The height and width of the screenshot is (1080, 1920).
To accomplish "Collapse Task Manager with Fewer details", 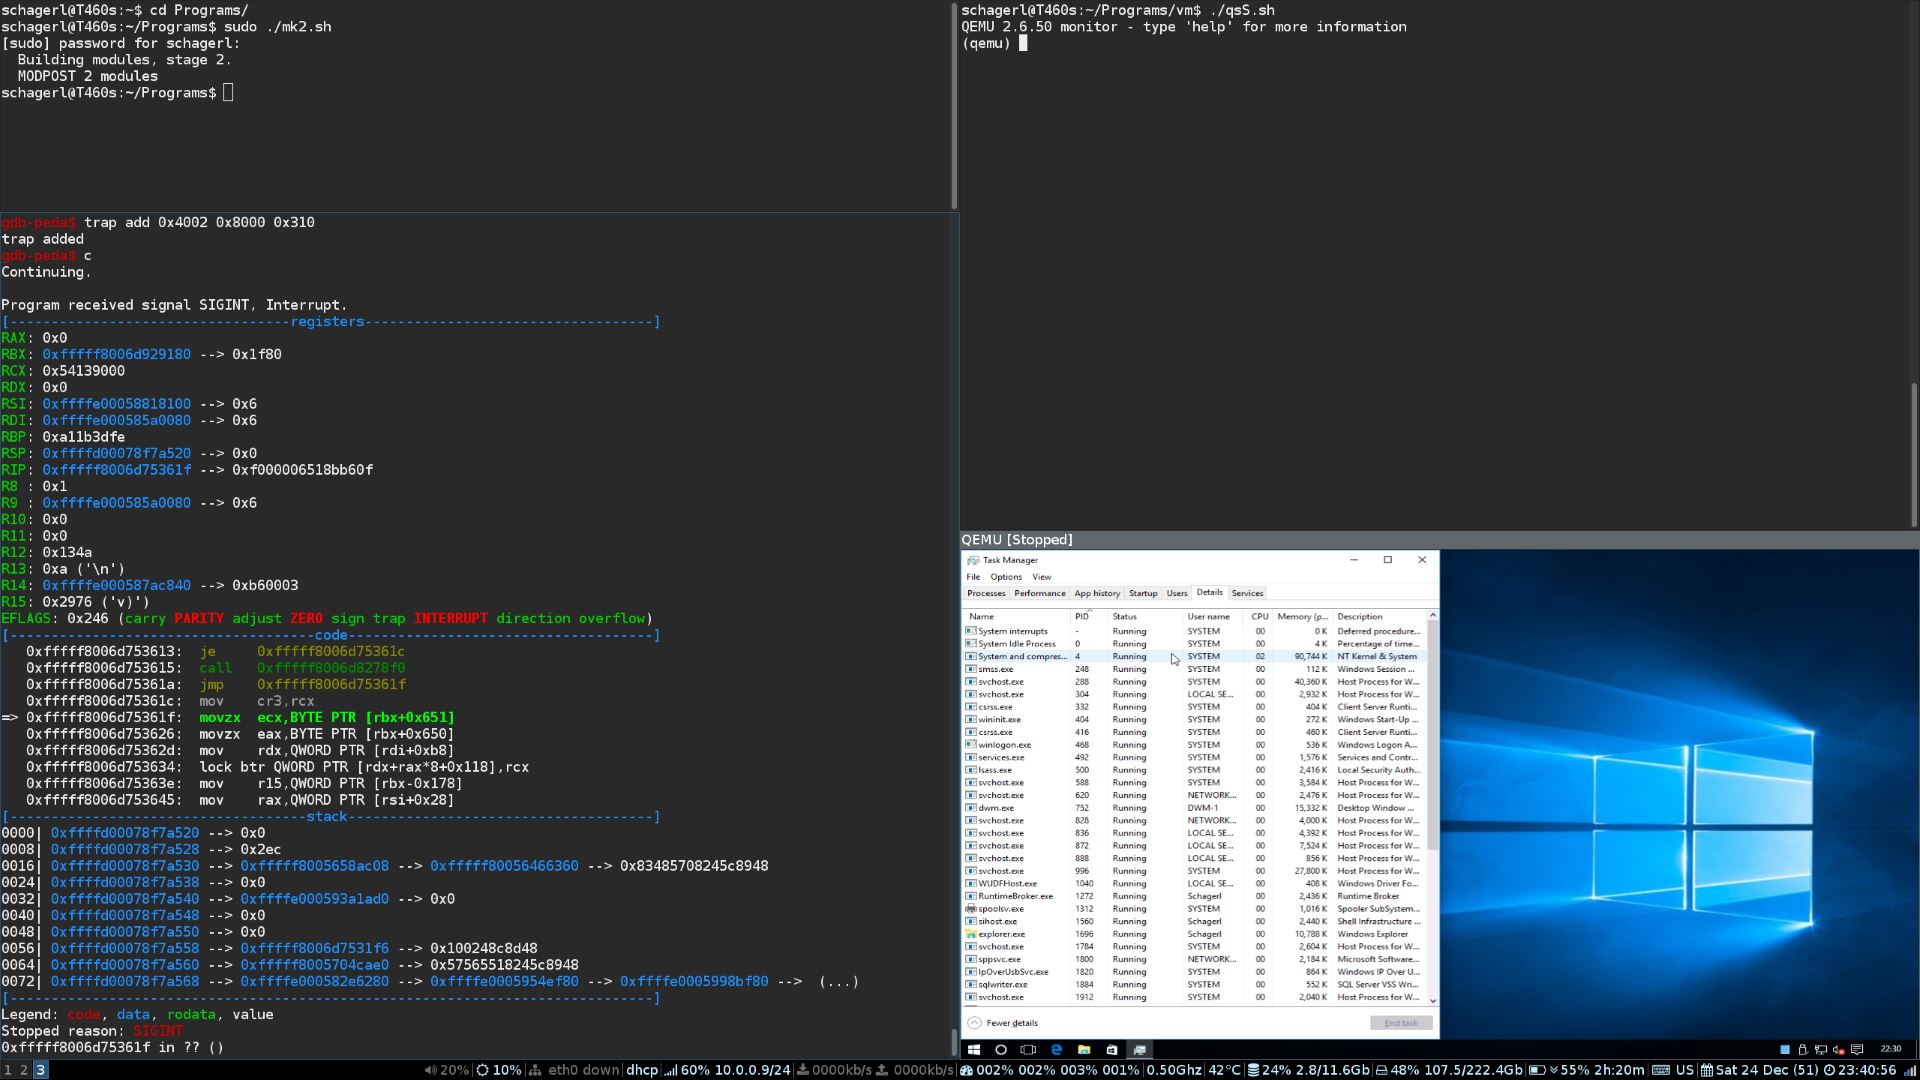I will point(1003,1023).
